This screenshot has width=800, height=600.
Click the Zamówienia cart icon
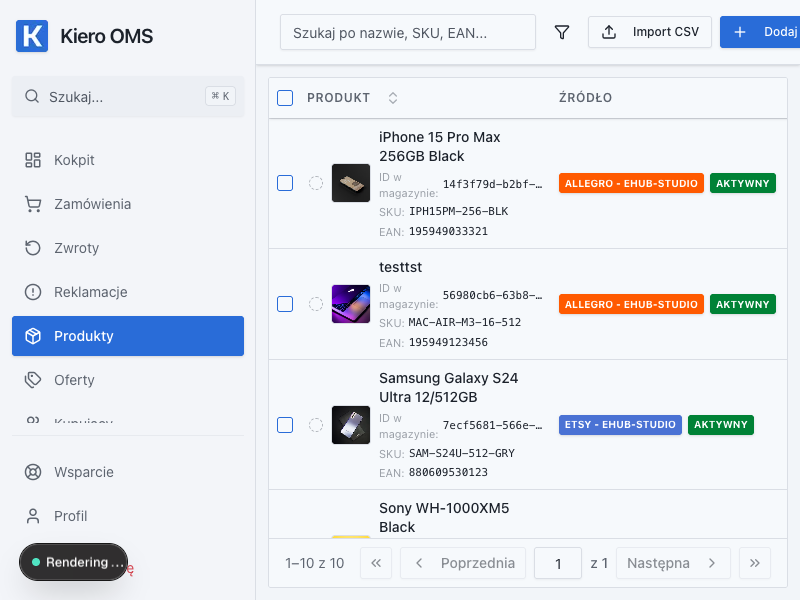coord(33,204)
